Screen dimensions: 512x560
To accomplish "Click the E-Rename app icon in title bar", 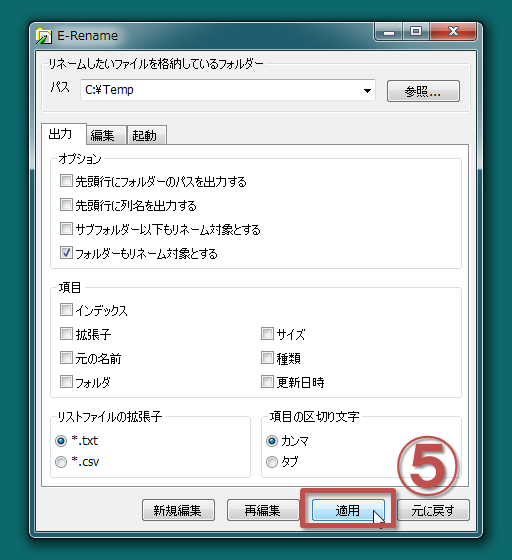I will tap(44, 36).
